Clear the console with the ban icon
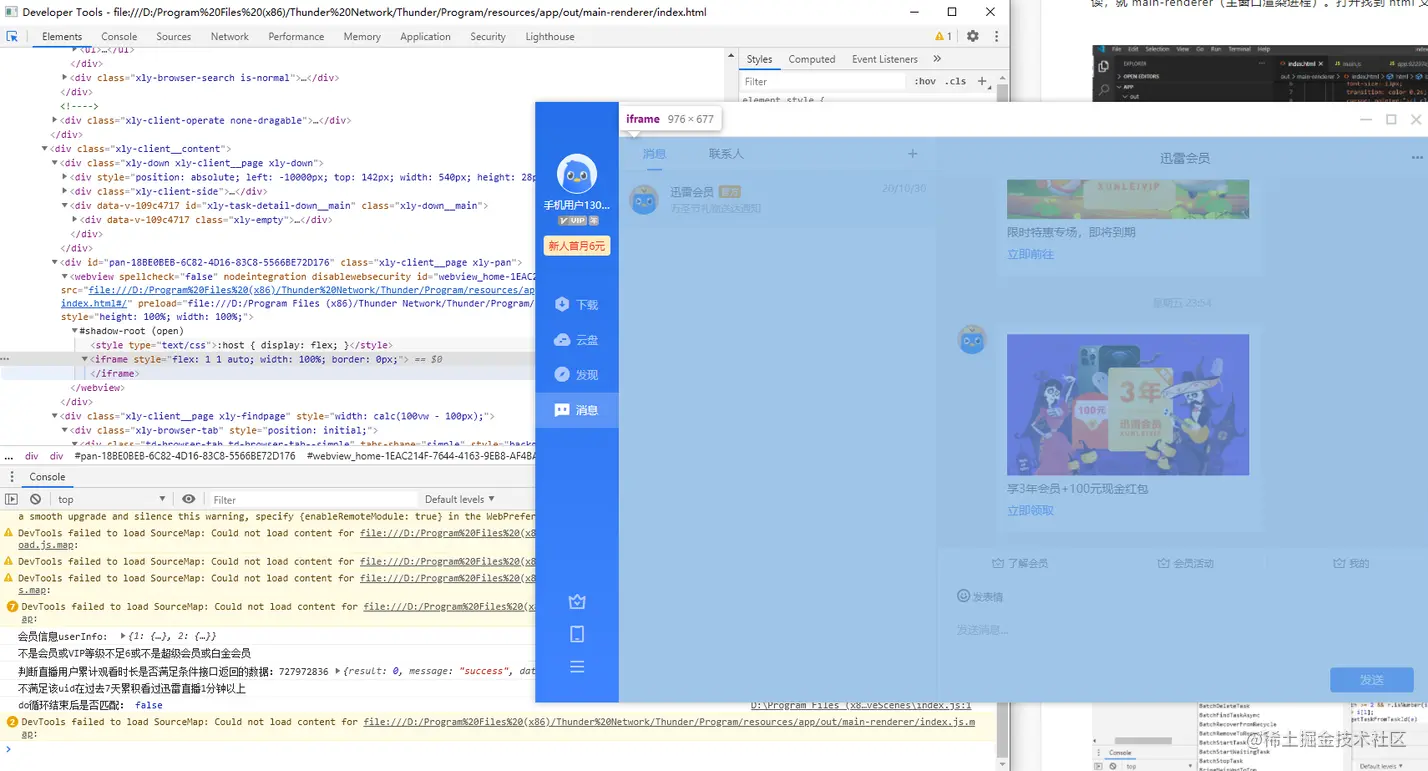This screenshot has width=1428, height=771. point(36,499)
